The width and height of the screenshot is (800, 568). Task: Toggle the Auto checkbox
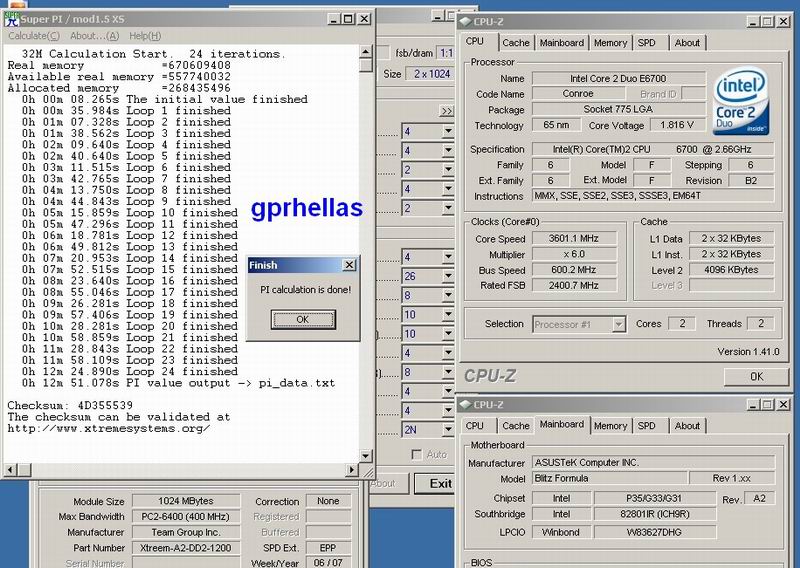point(417,454)
